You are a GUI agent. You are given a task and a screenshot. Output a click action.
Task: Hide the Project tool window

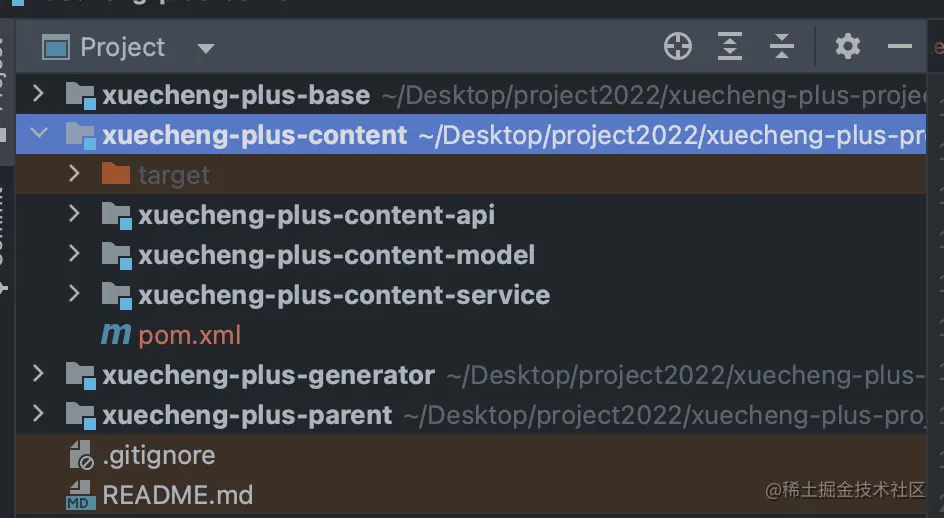900,46
